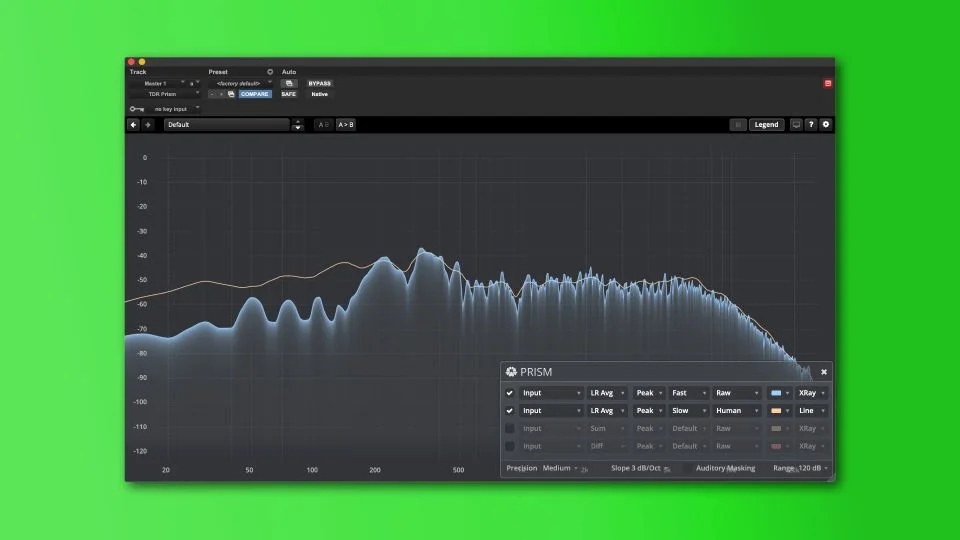Open the settings gear icon
The image size is (960, 540).
click(x=825, y=124)
